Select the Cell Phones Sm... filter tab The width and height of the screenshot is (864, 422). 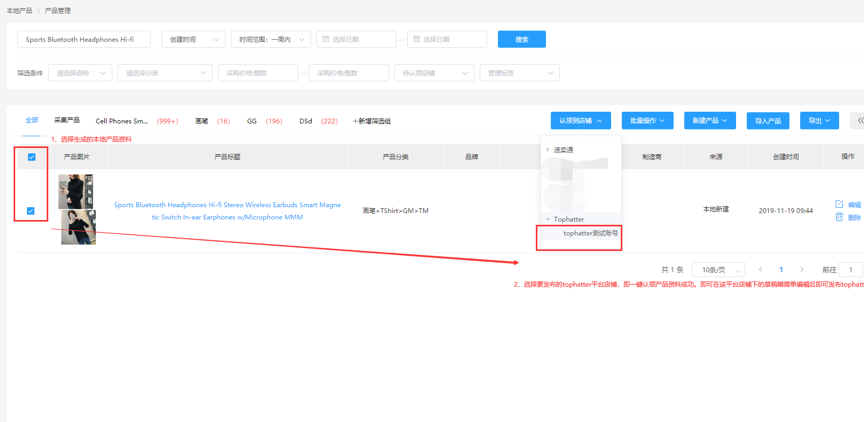[121, 121]
